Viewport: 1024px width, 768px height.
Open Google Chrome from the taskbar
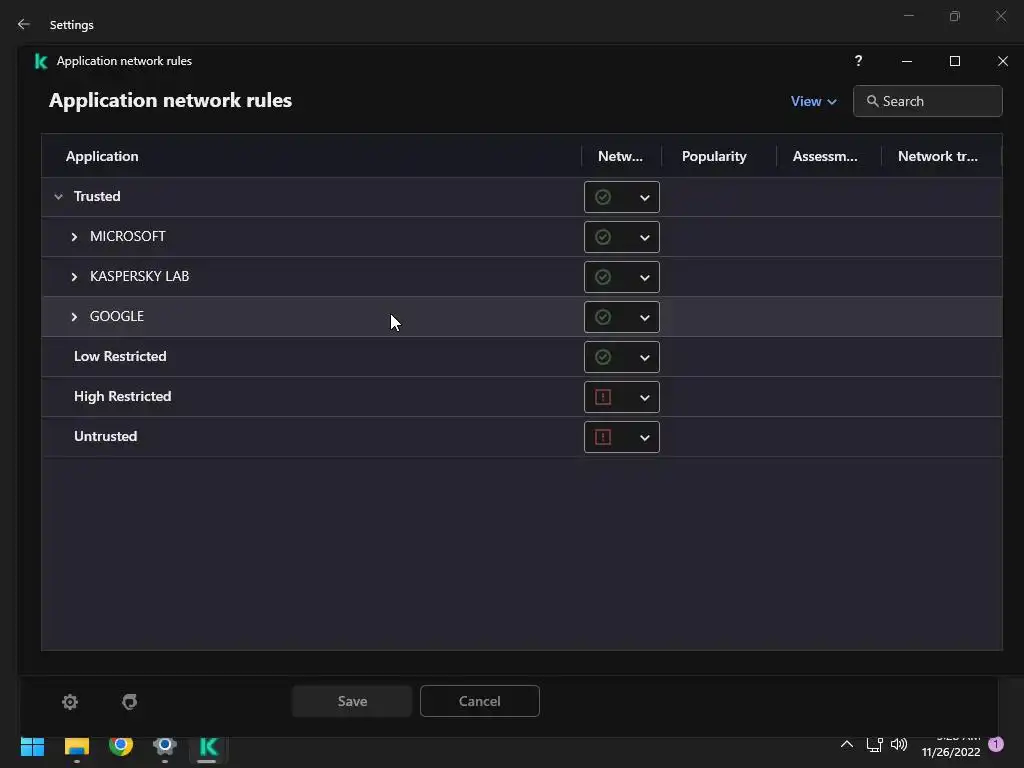(x=121, y=745)
